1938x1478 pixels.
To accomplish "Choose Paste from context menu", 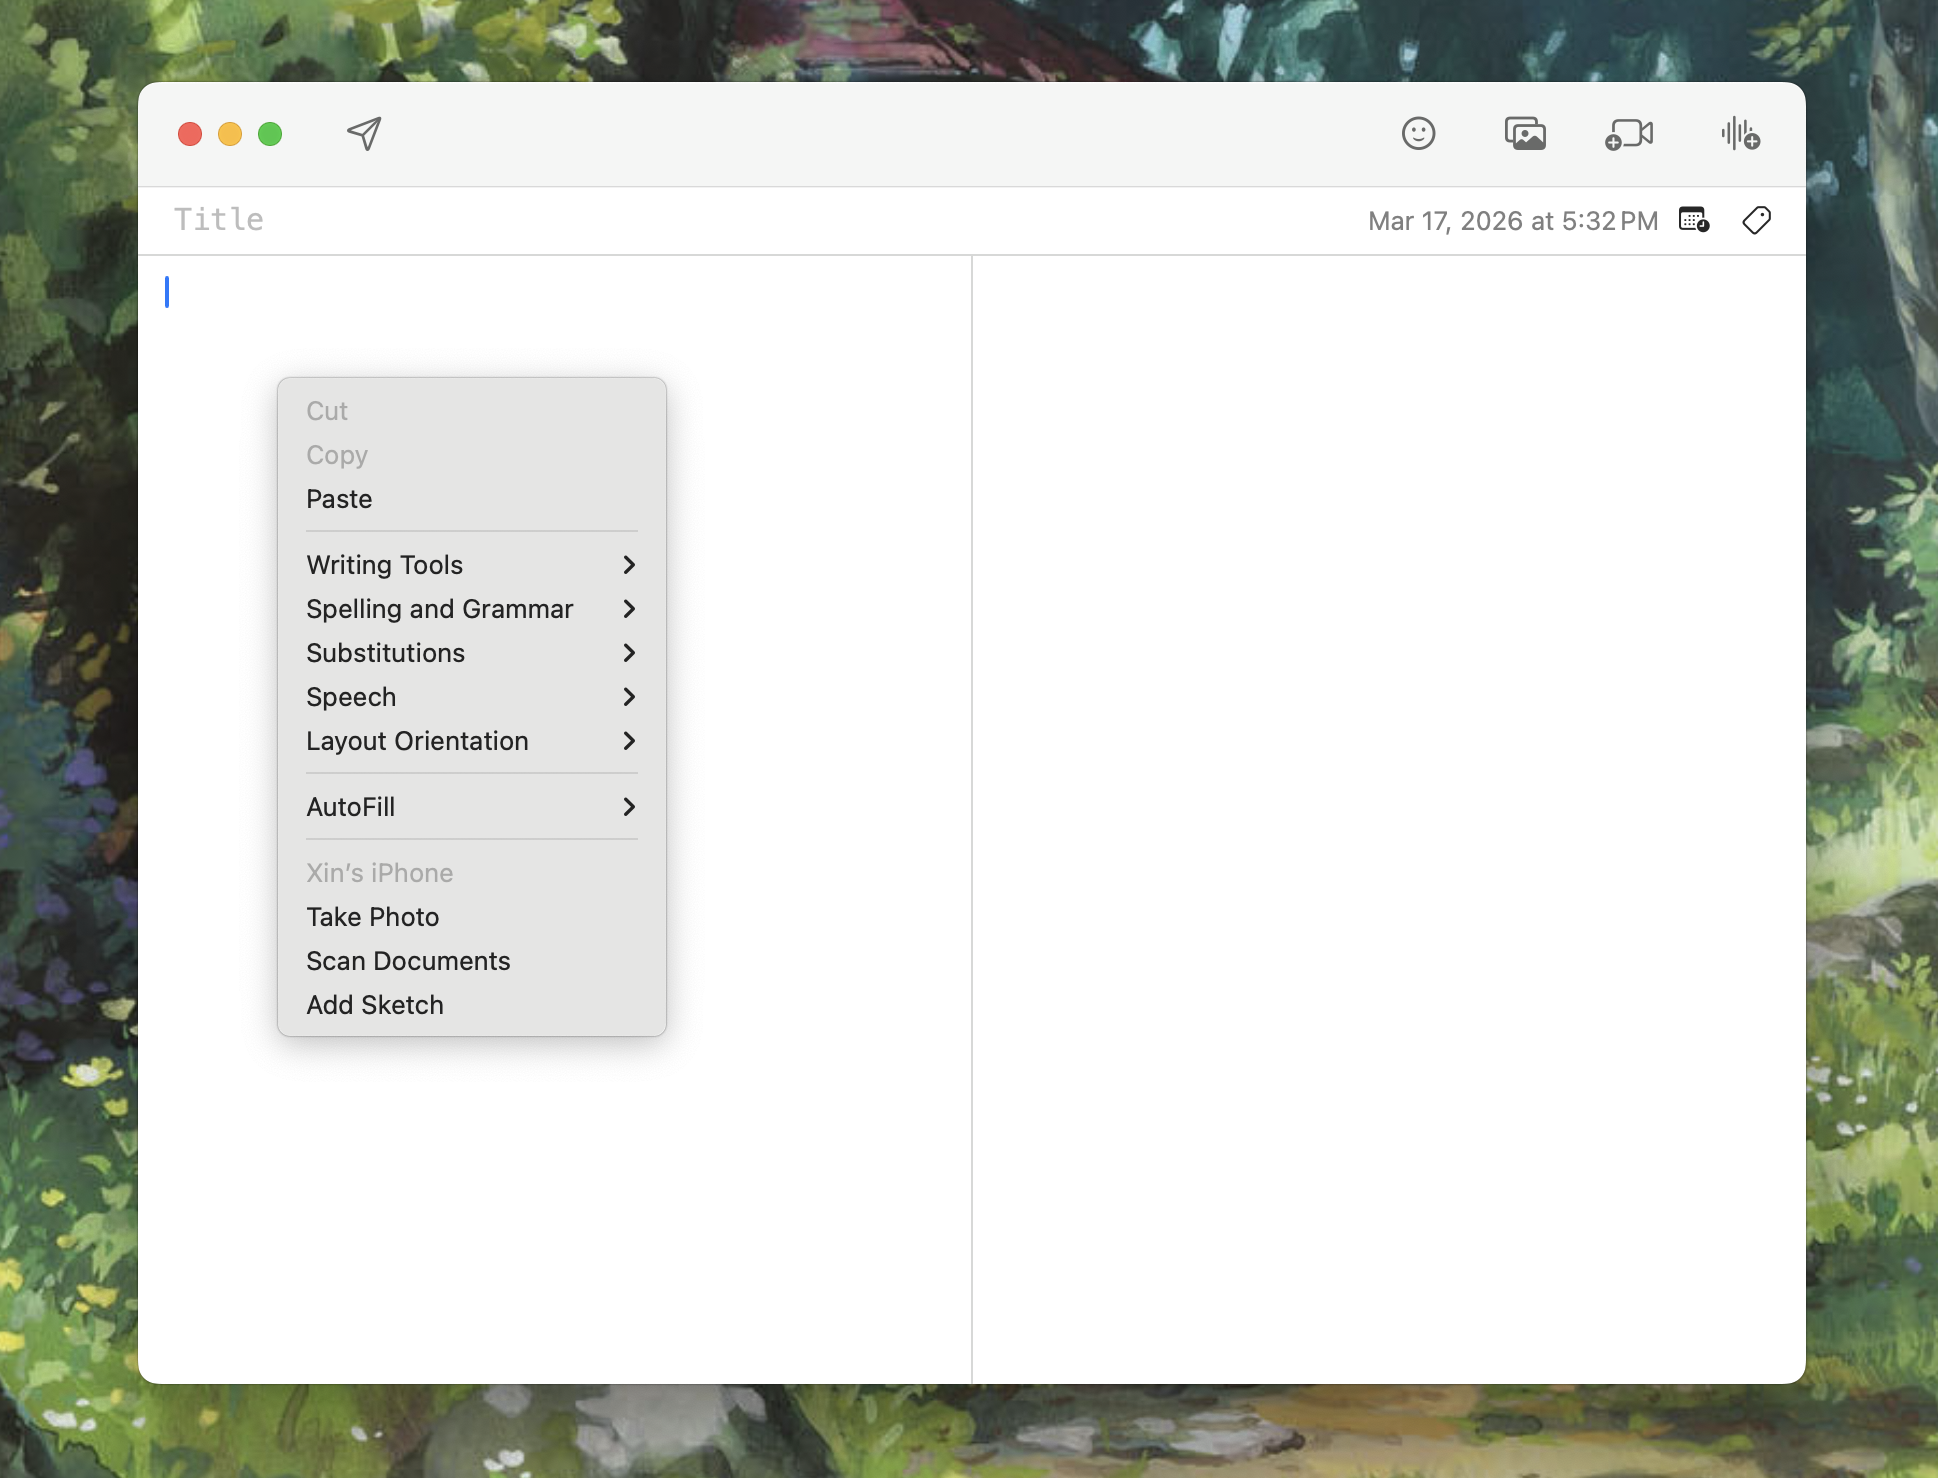I will coord(339,499).
